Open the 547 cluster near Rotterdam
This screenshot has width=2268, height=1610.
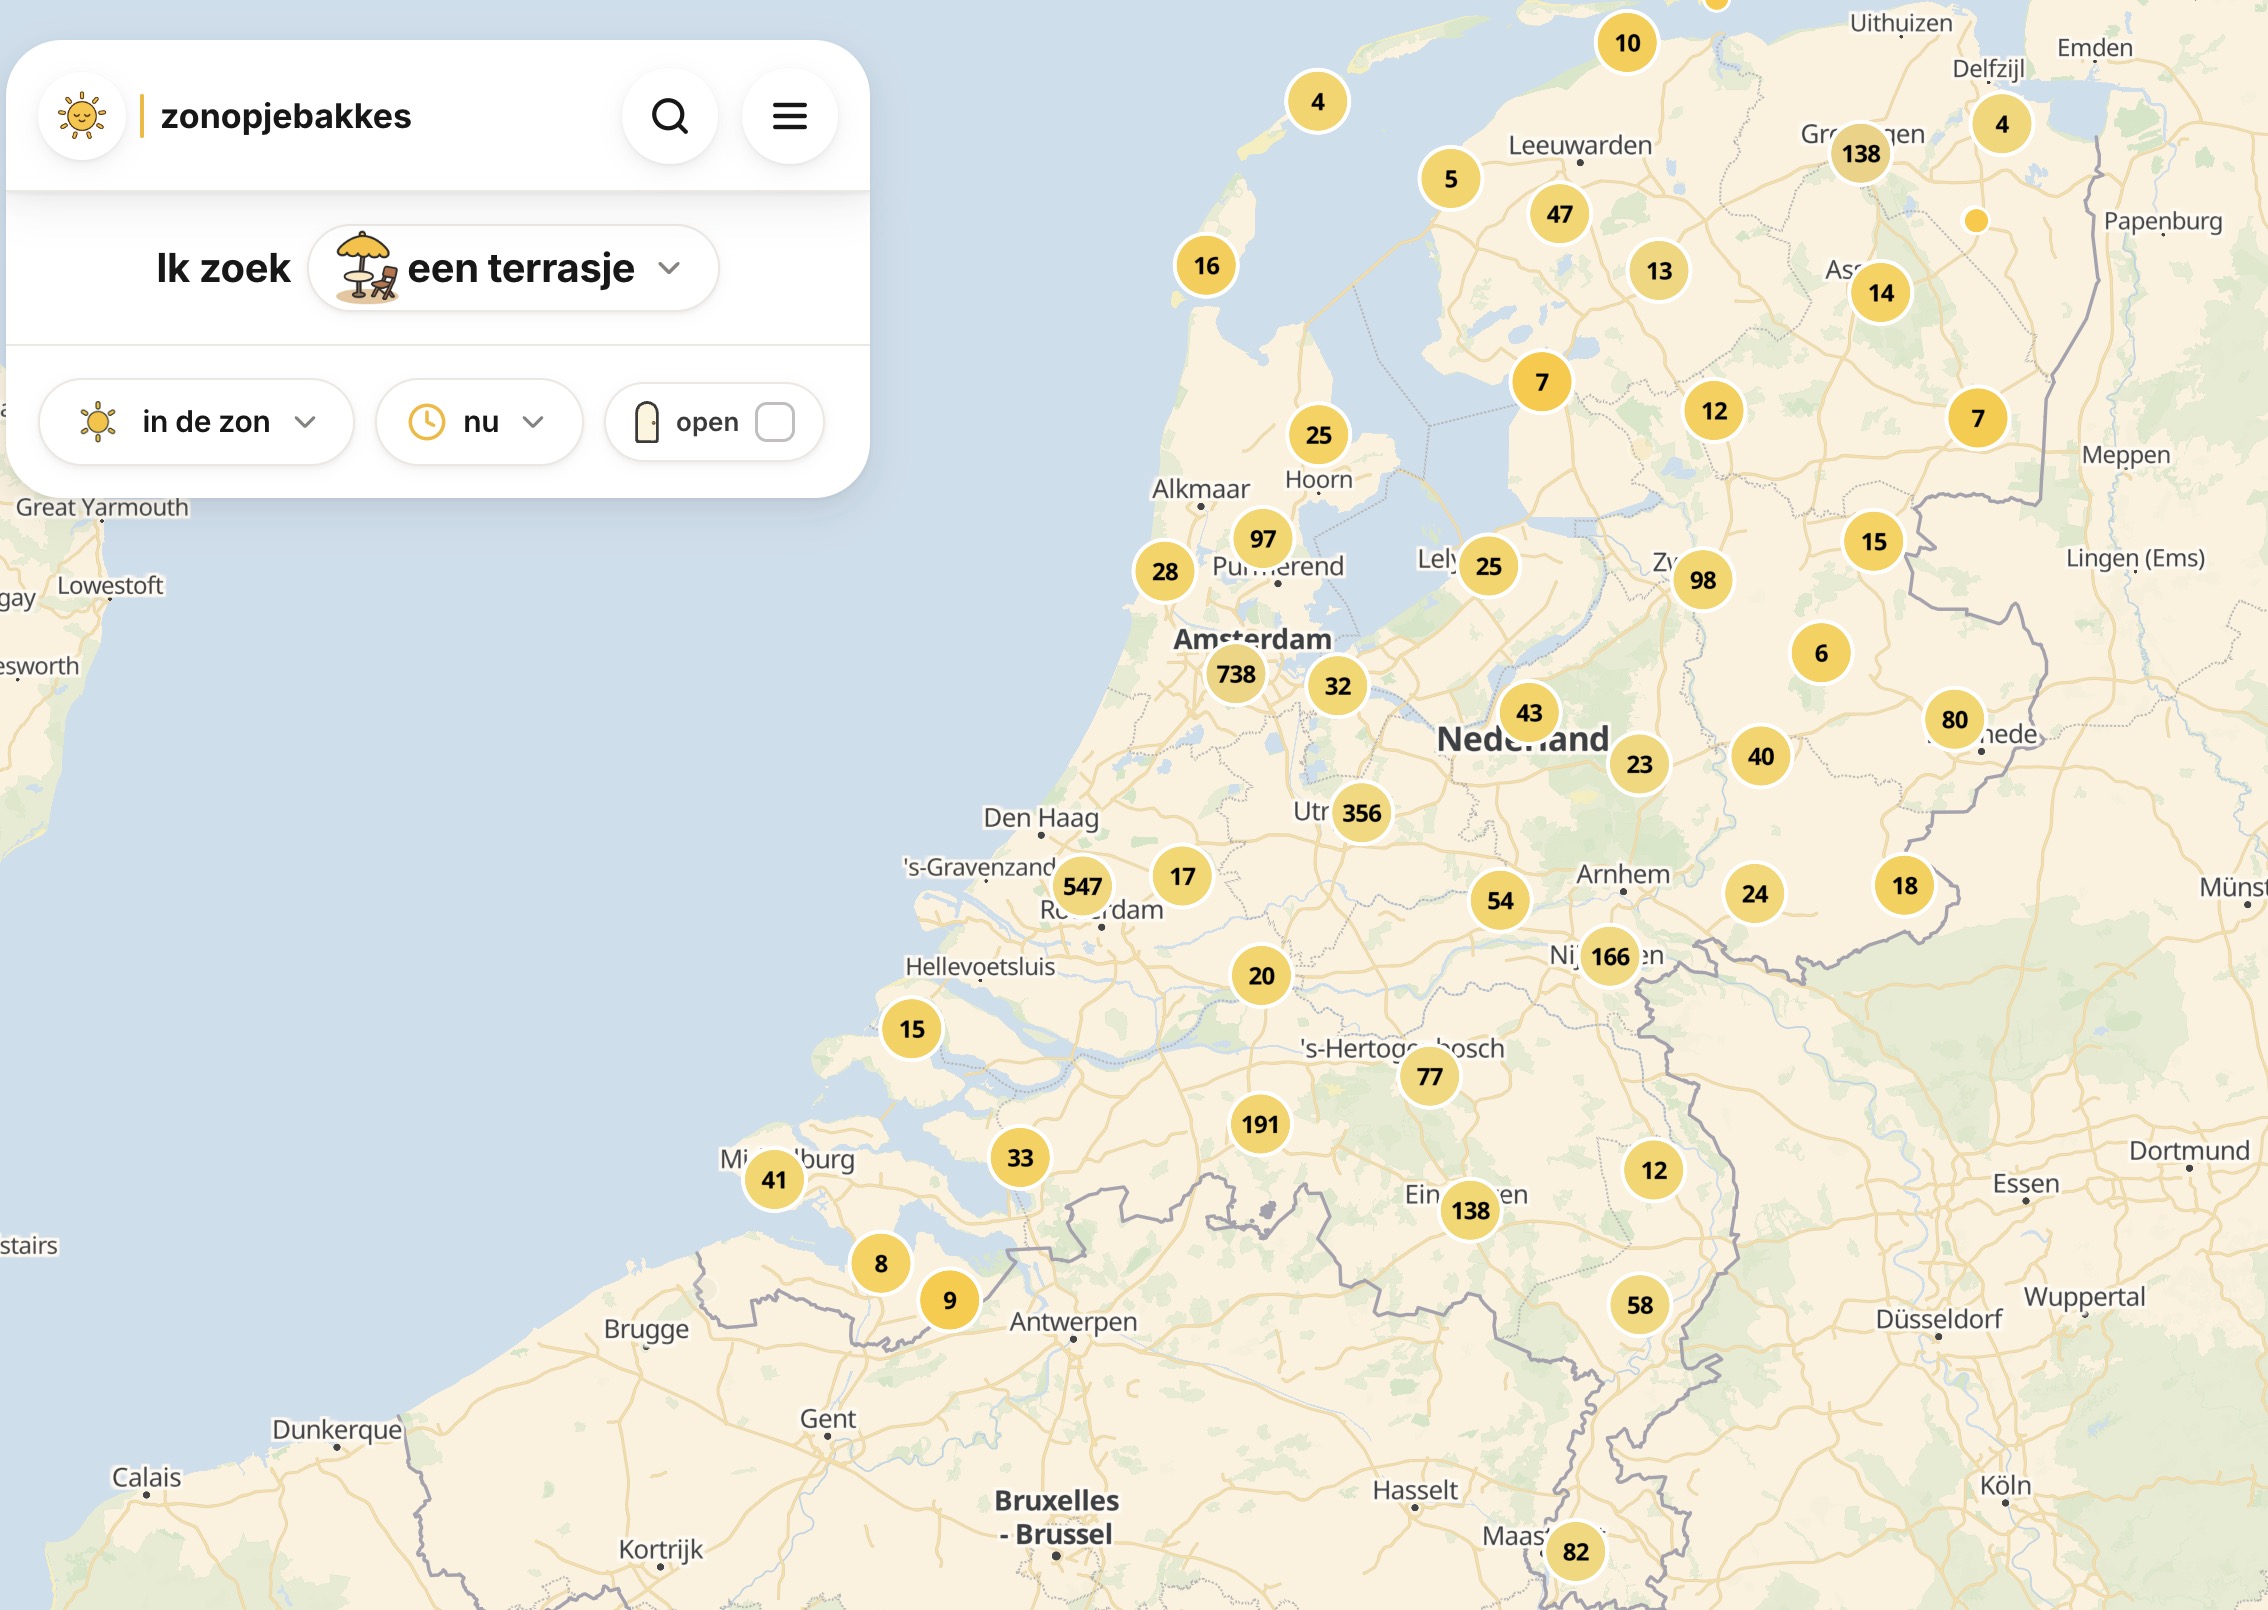tap(1082, 886)
